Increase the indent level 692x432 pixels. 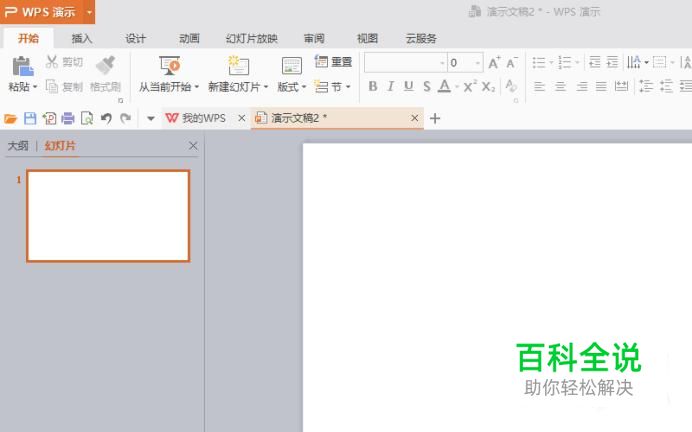click(613, 62)
